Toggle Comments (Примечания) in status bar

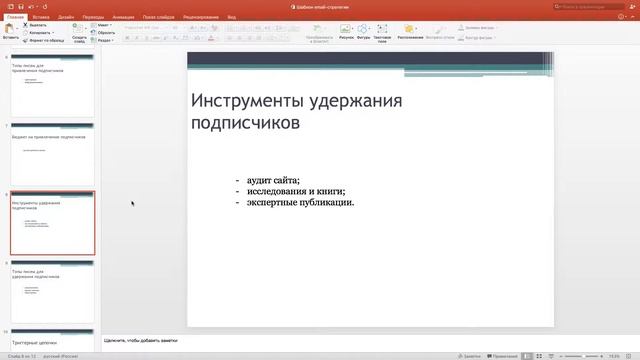(502, 356)
